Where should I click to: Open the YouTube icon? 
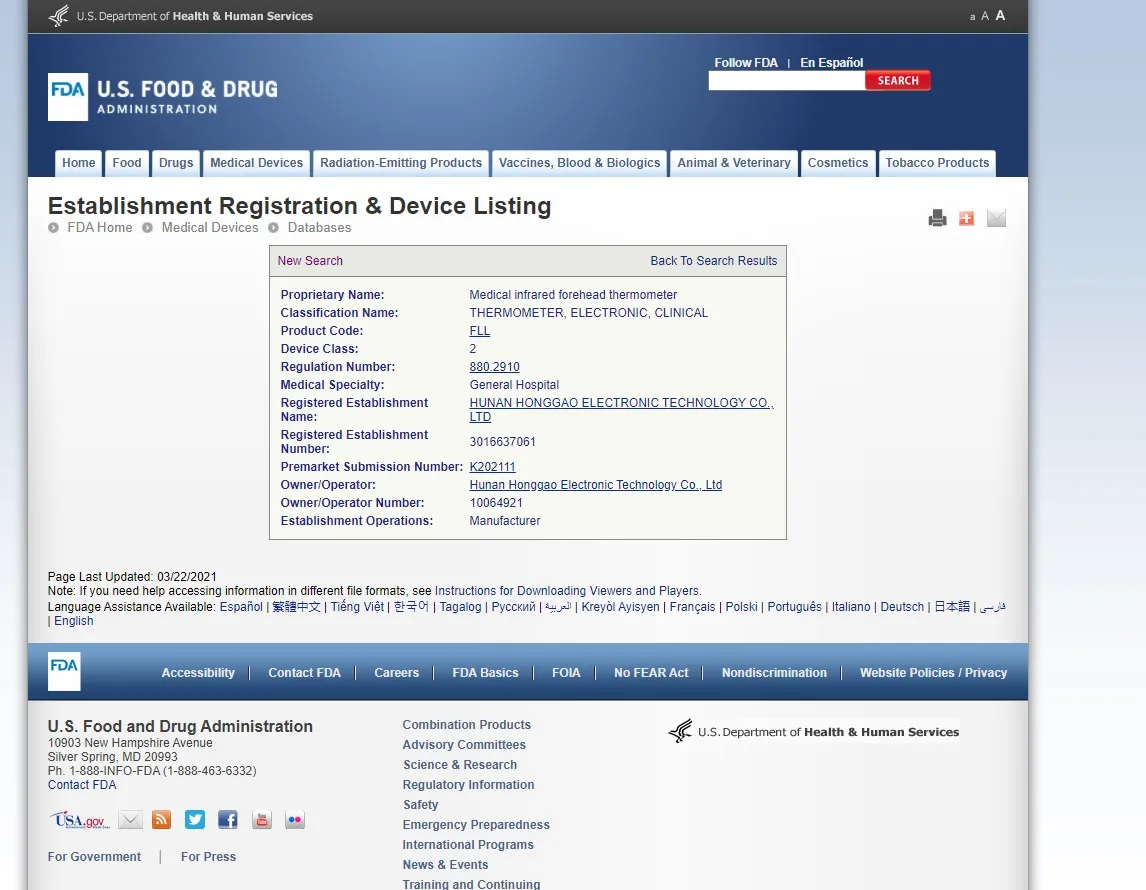pos(262,820)
